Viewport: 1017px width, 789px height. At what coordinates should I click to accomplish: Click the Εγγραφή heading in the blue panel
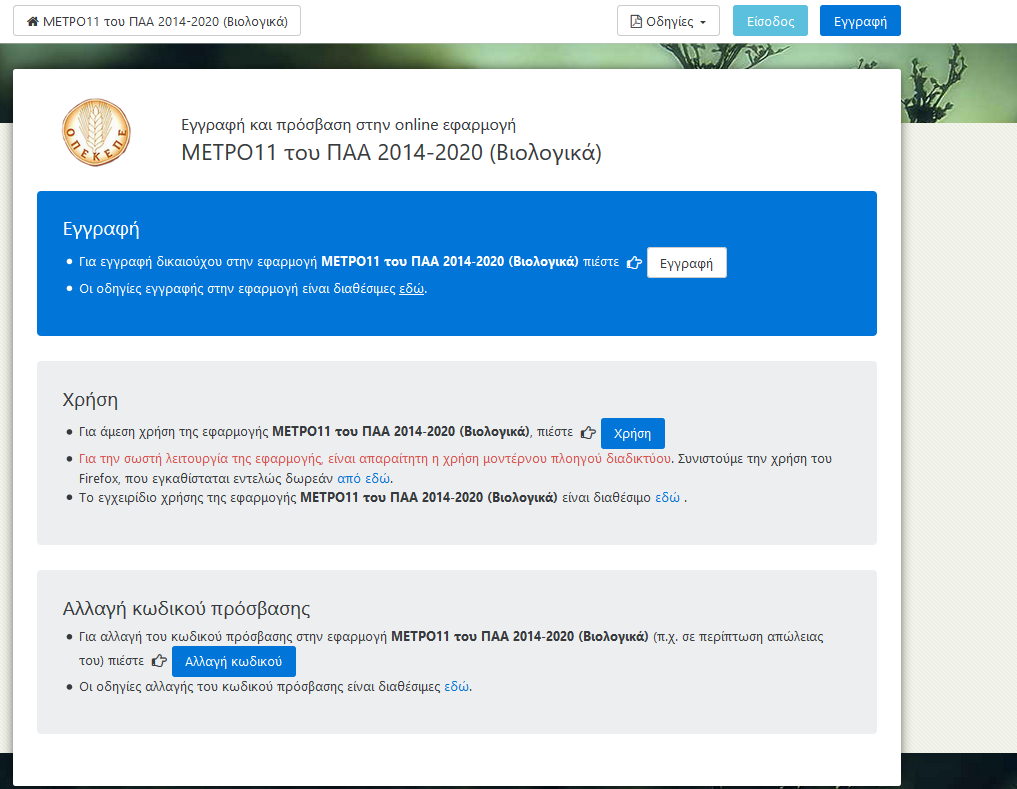[x=101, y=229]
